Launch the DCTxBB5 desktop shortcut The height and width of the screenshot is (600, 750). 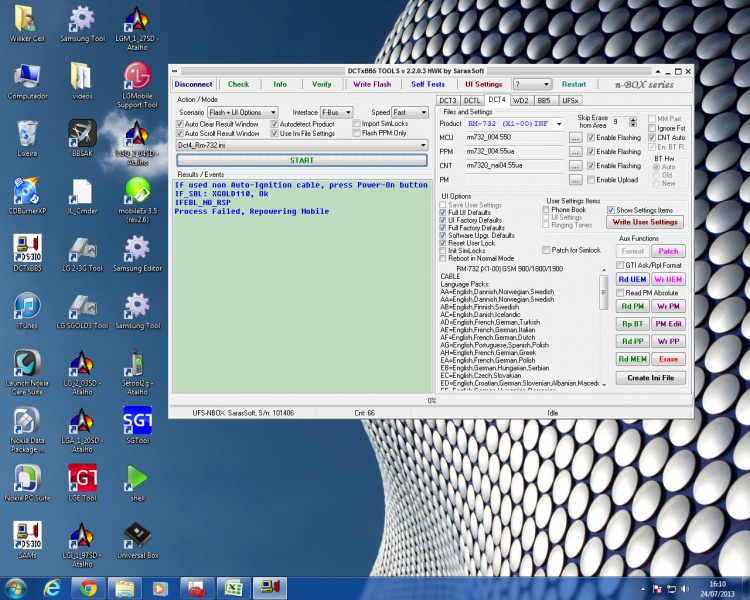27,254
